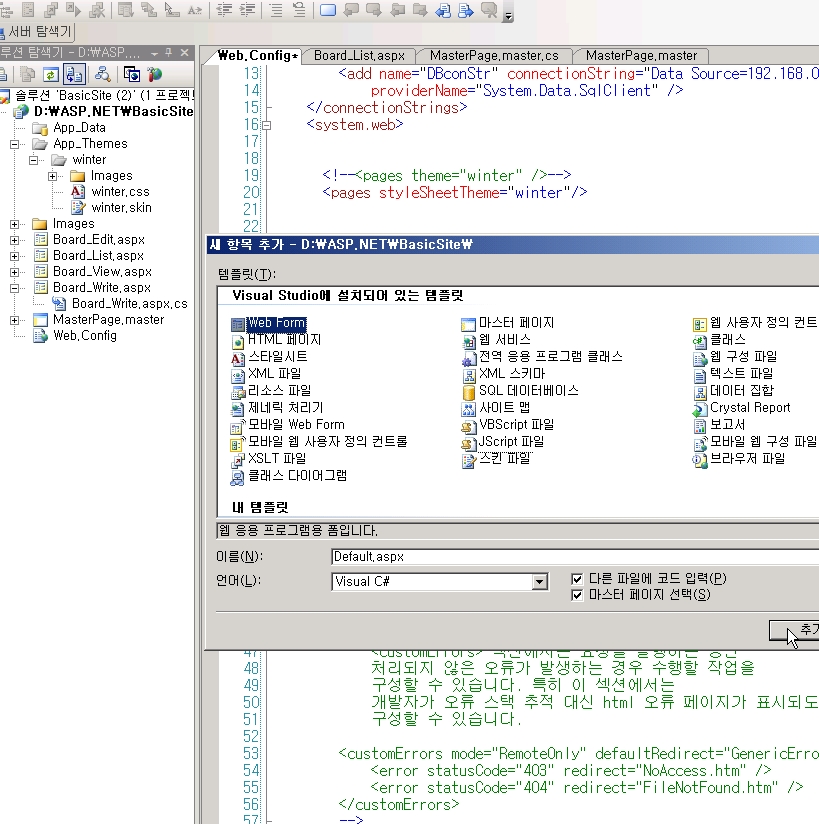Switch to Web.Config editor tab
The height and width of the screenshot is (824, 819).
click(258, 55)
